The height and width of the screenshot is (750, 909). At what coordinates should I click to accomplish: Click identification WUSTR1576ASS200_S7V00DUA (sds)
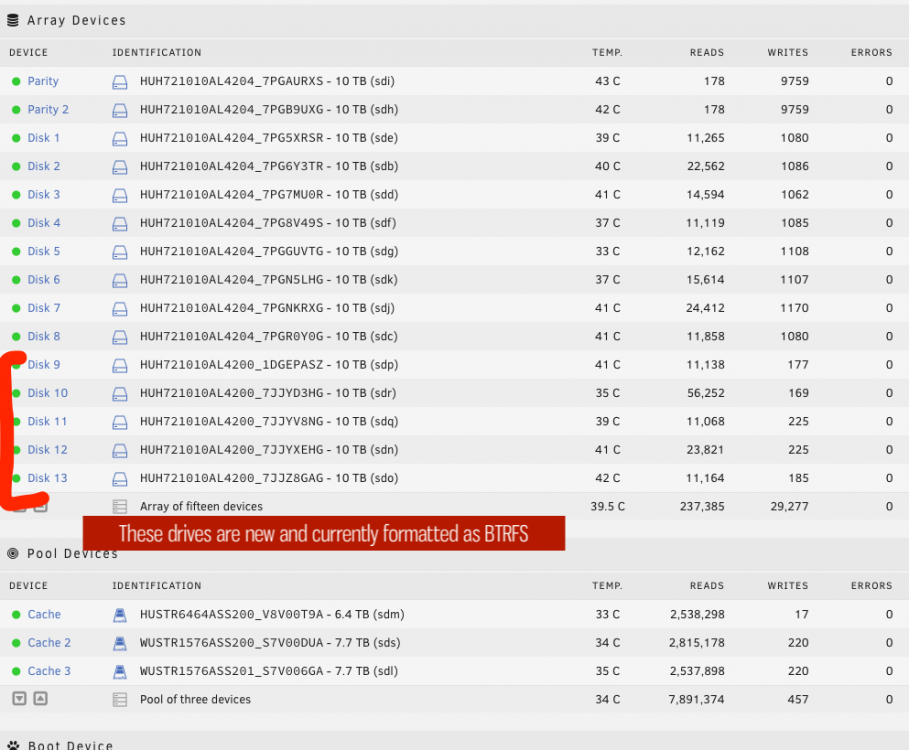270,643
